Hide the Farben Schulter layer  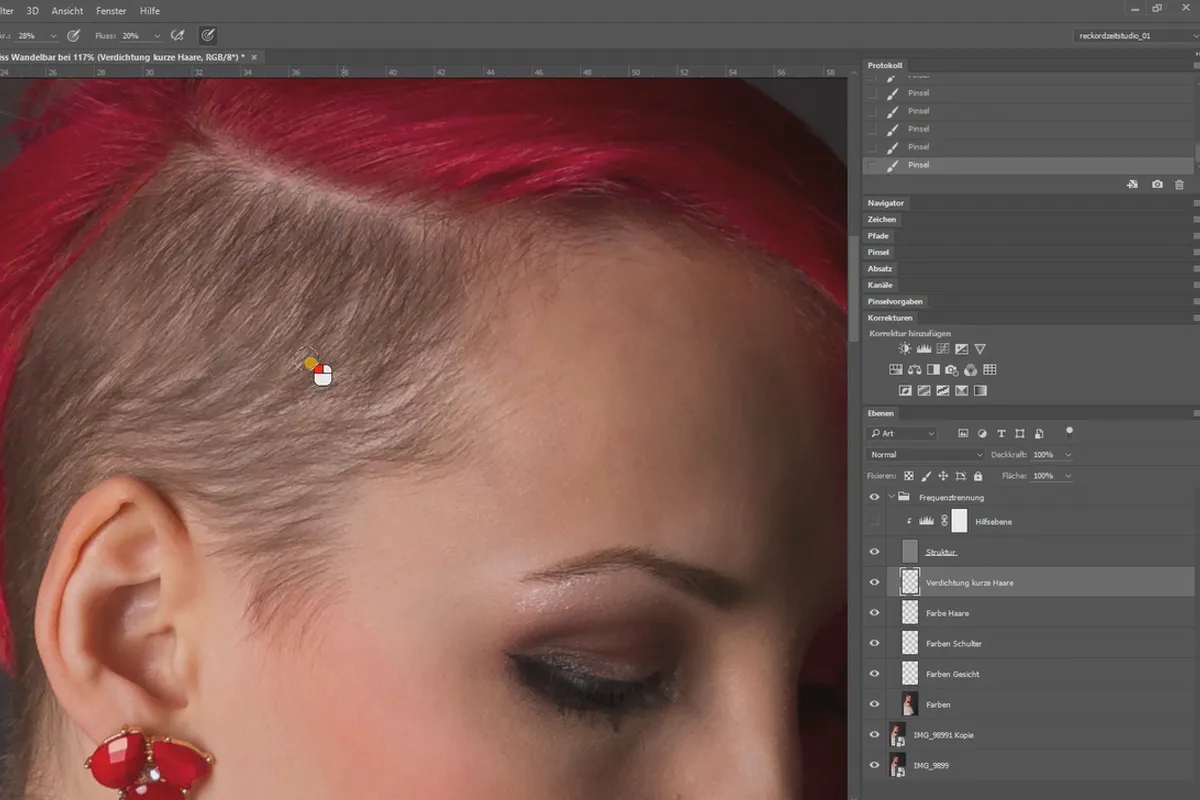[x=875, y=643]
